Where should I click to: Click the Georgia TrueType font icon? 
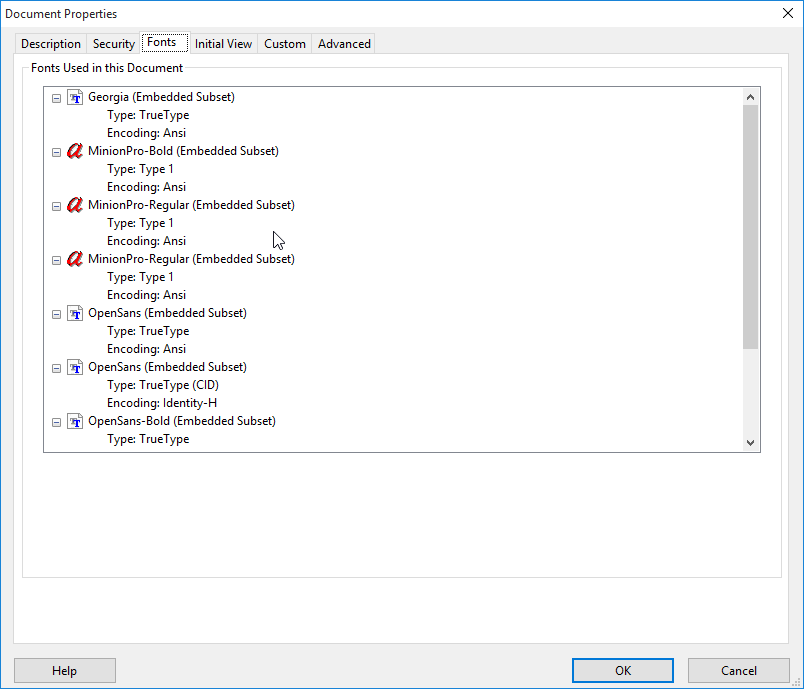pyautogui.click(x=75, y=97)
